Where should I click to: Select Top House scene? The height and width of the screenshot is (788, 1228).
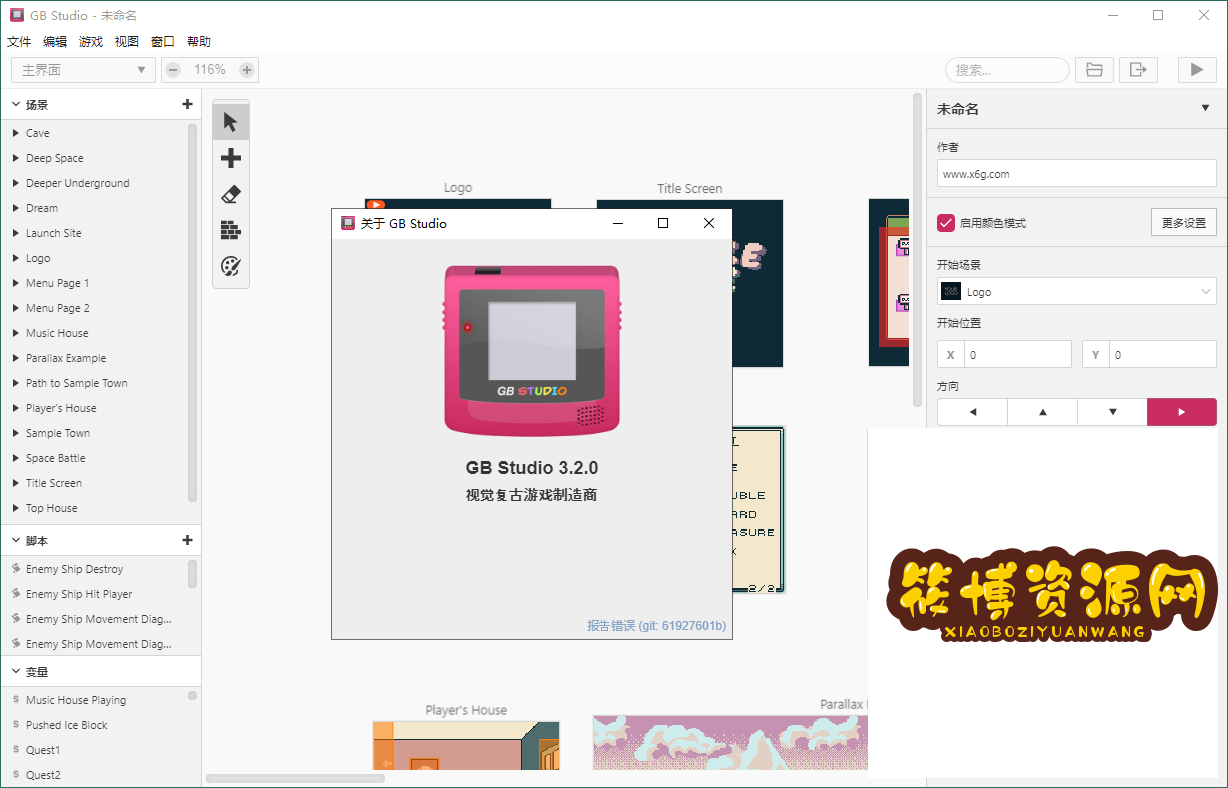click(52, 508)
